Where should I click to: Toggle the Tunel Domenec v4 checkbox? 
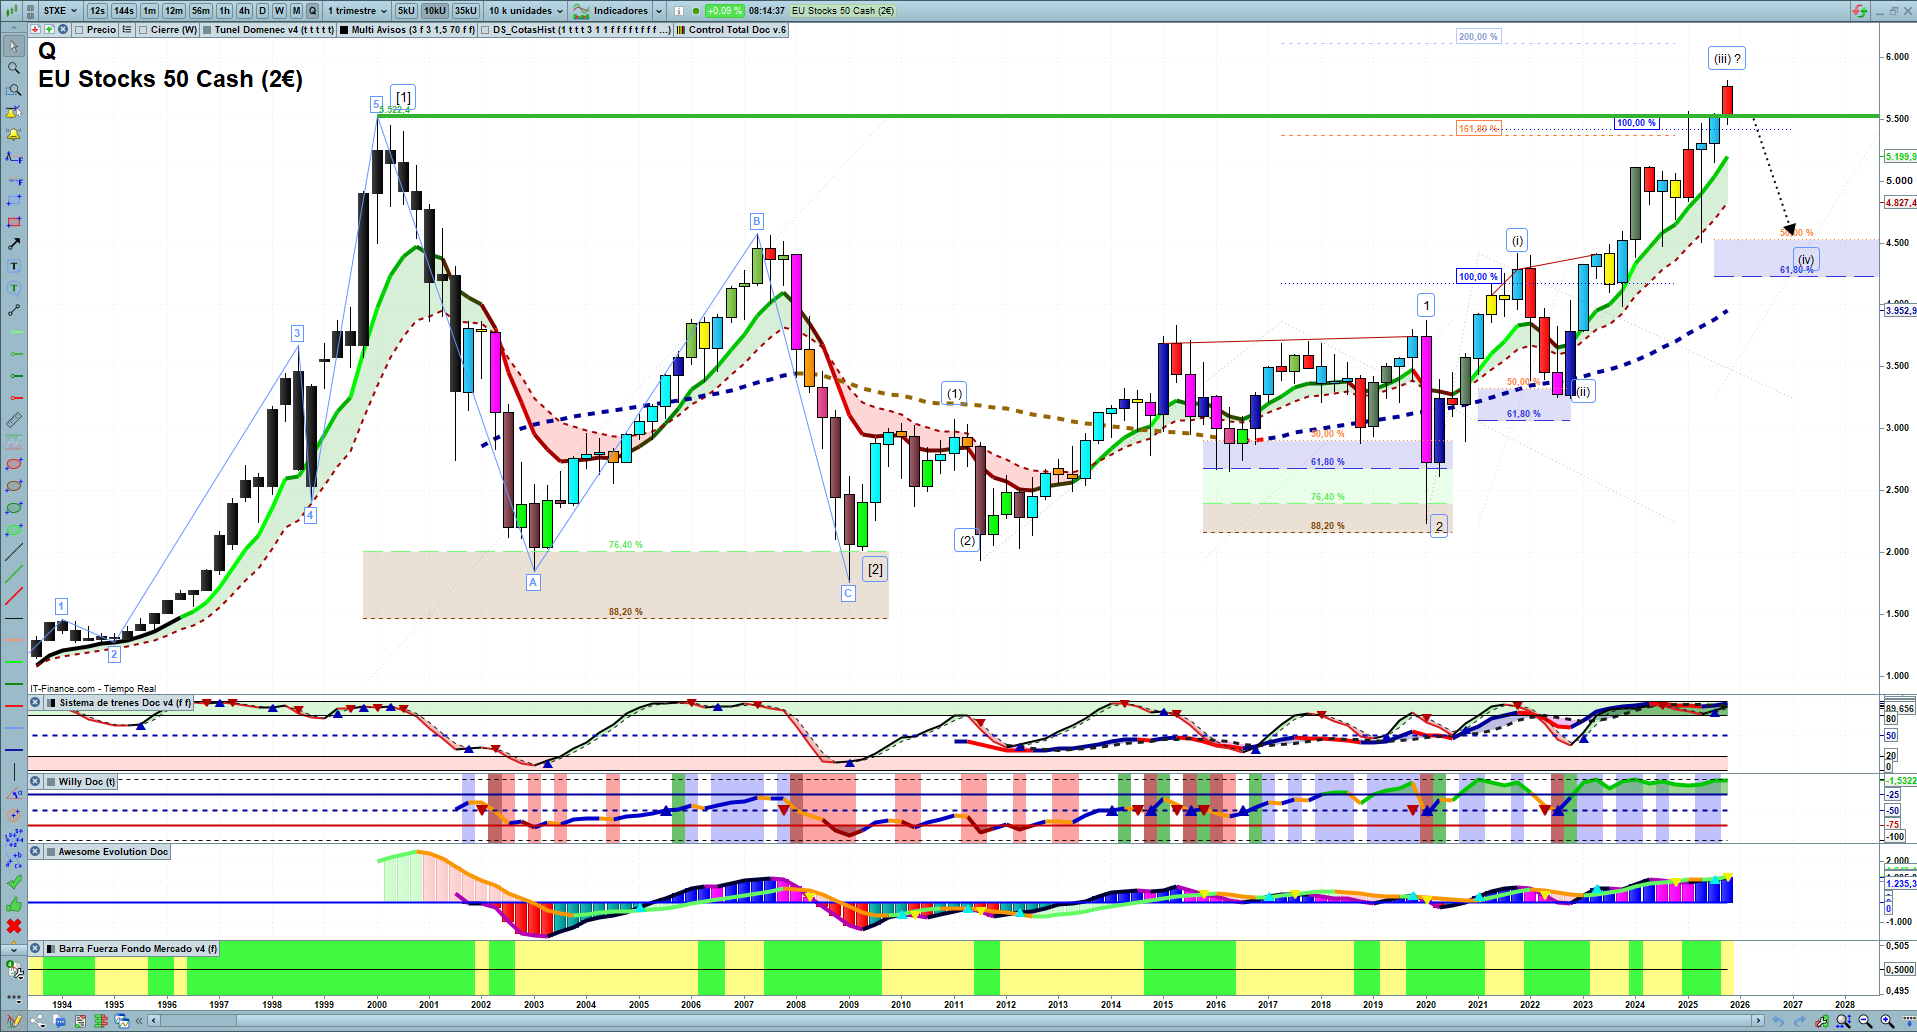[208, 30]
